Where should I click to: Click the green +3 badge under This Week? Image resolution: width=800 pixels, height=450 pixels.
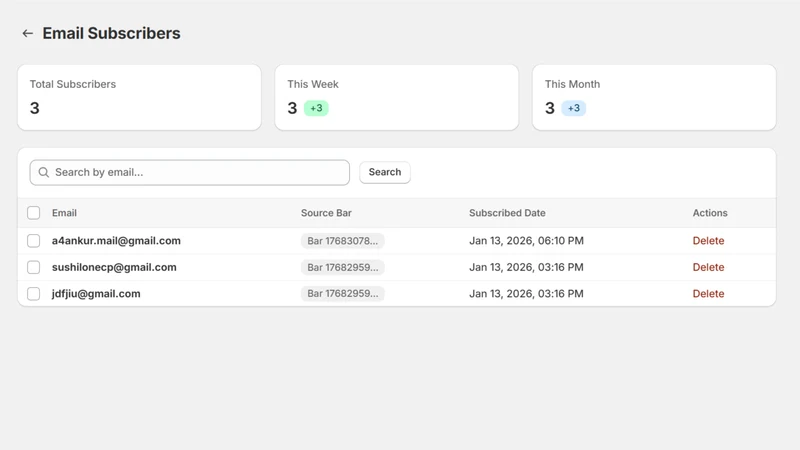point(316,108)
